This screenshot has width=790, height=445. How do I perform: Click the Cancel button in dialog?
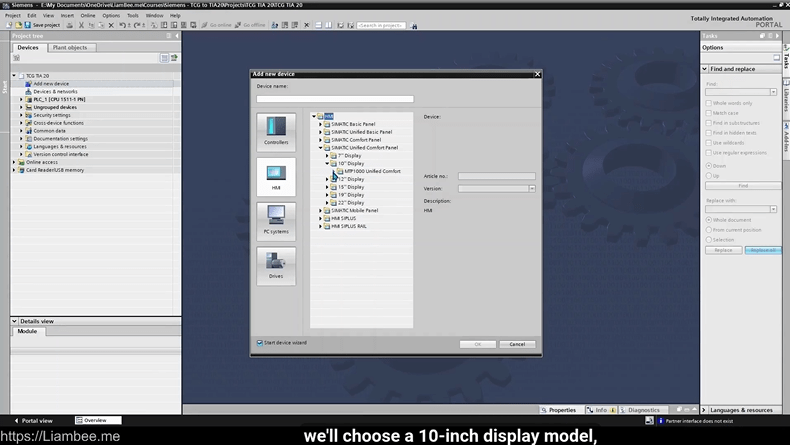[x=517, y=344]
